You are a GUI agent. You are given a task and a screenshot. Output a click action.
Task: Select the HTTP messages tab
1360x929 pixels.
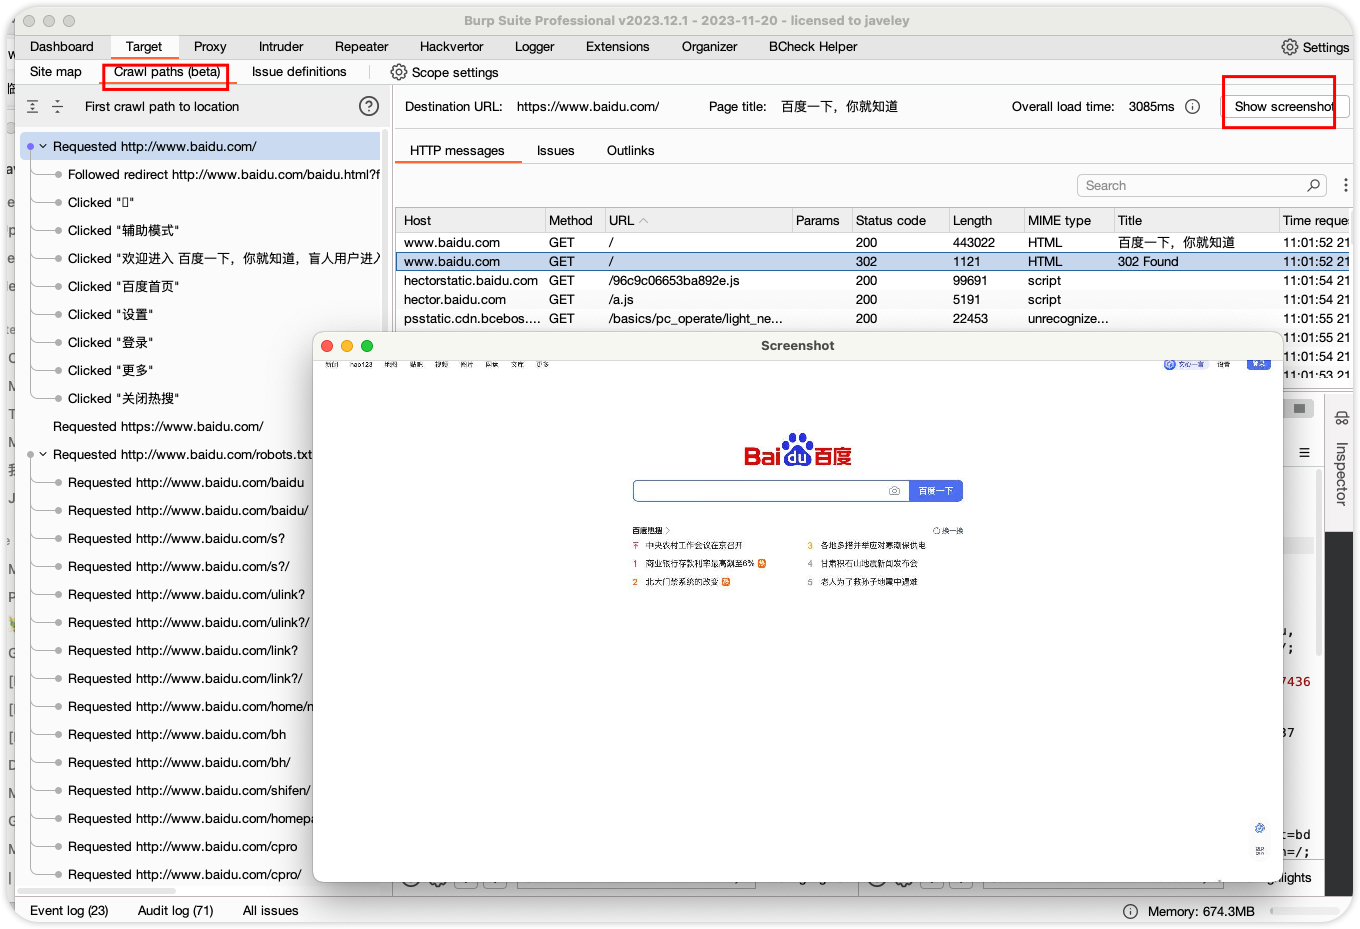457,151
